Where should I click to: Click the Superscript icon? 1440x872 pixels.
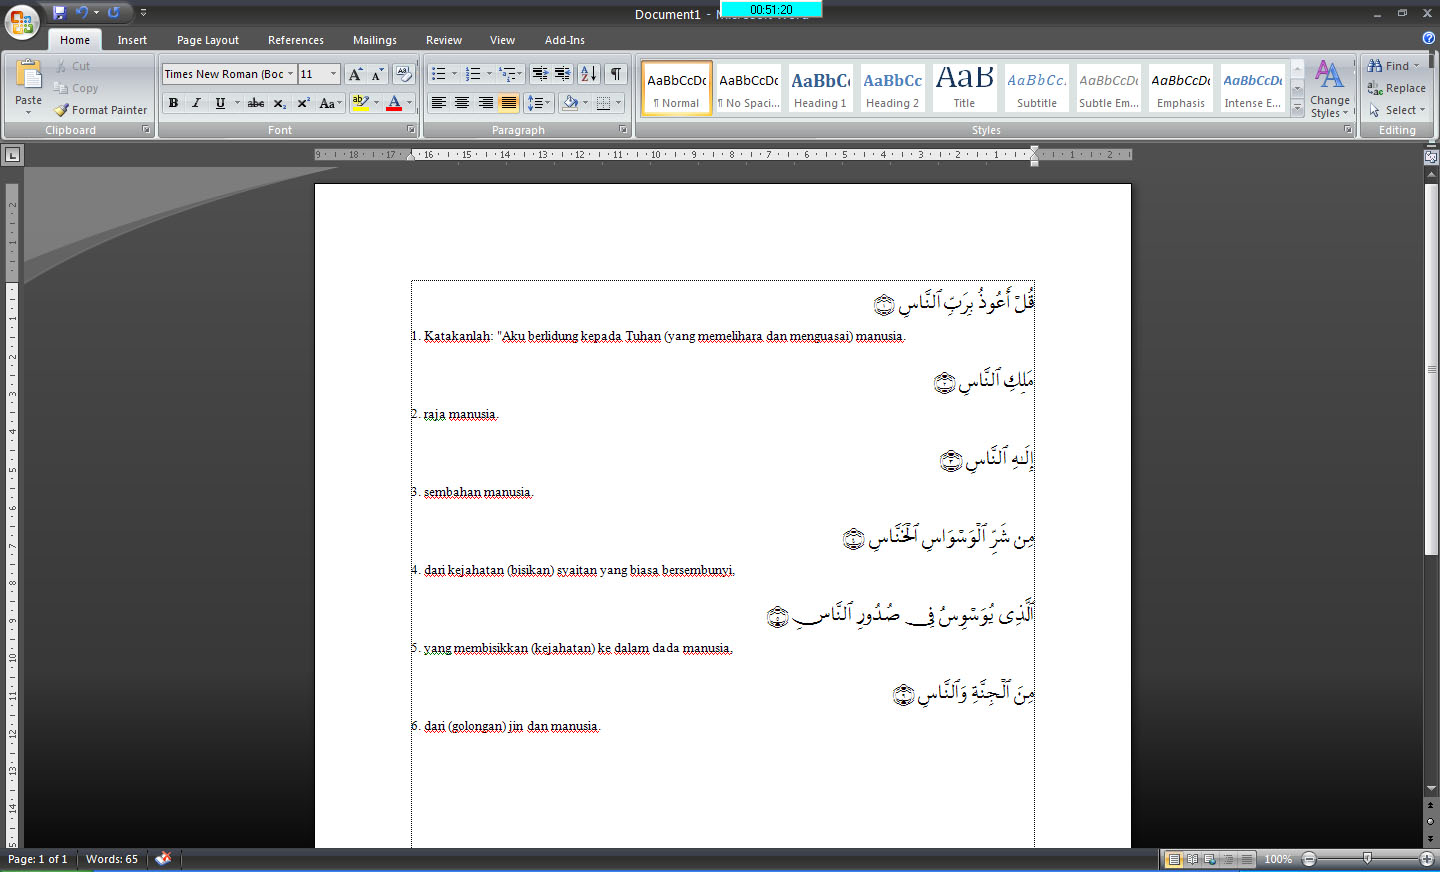point(302,103)
